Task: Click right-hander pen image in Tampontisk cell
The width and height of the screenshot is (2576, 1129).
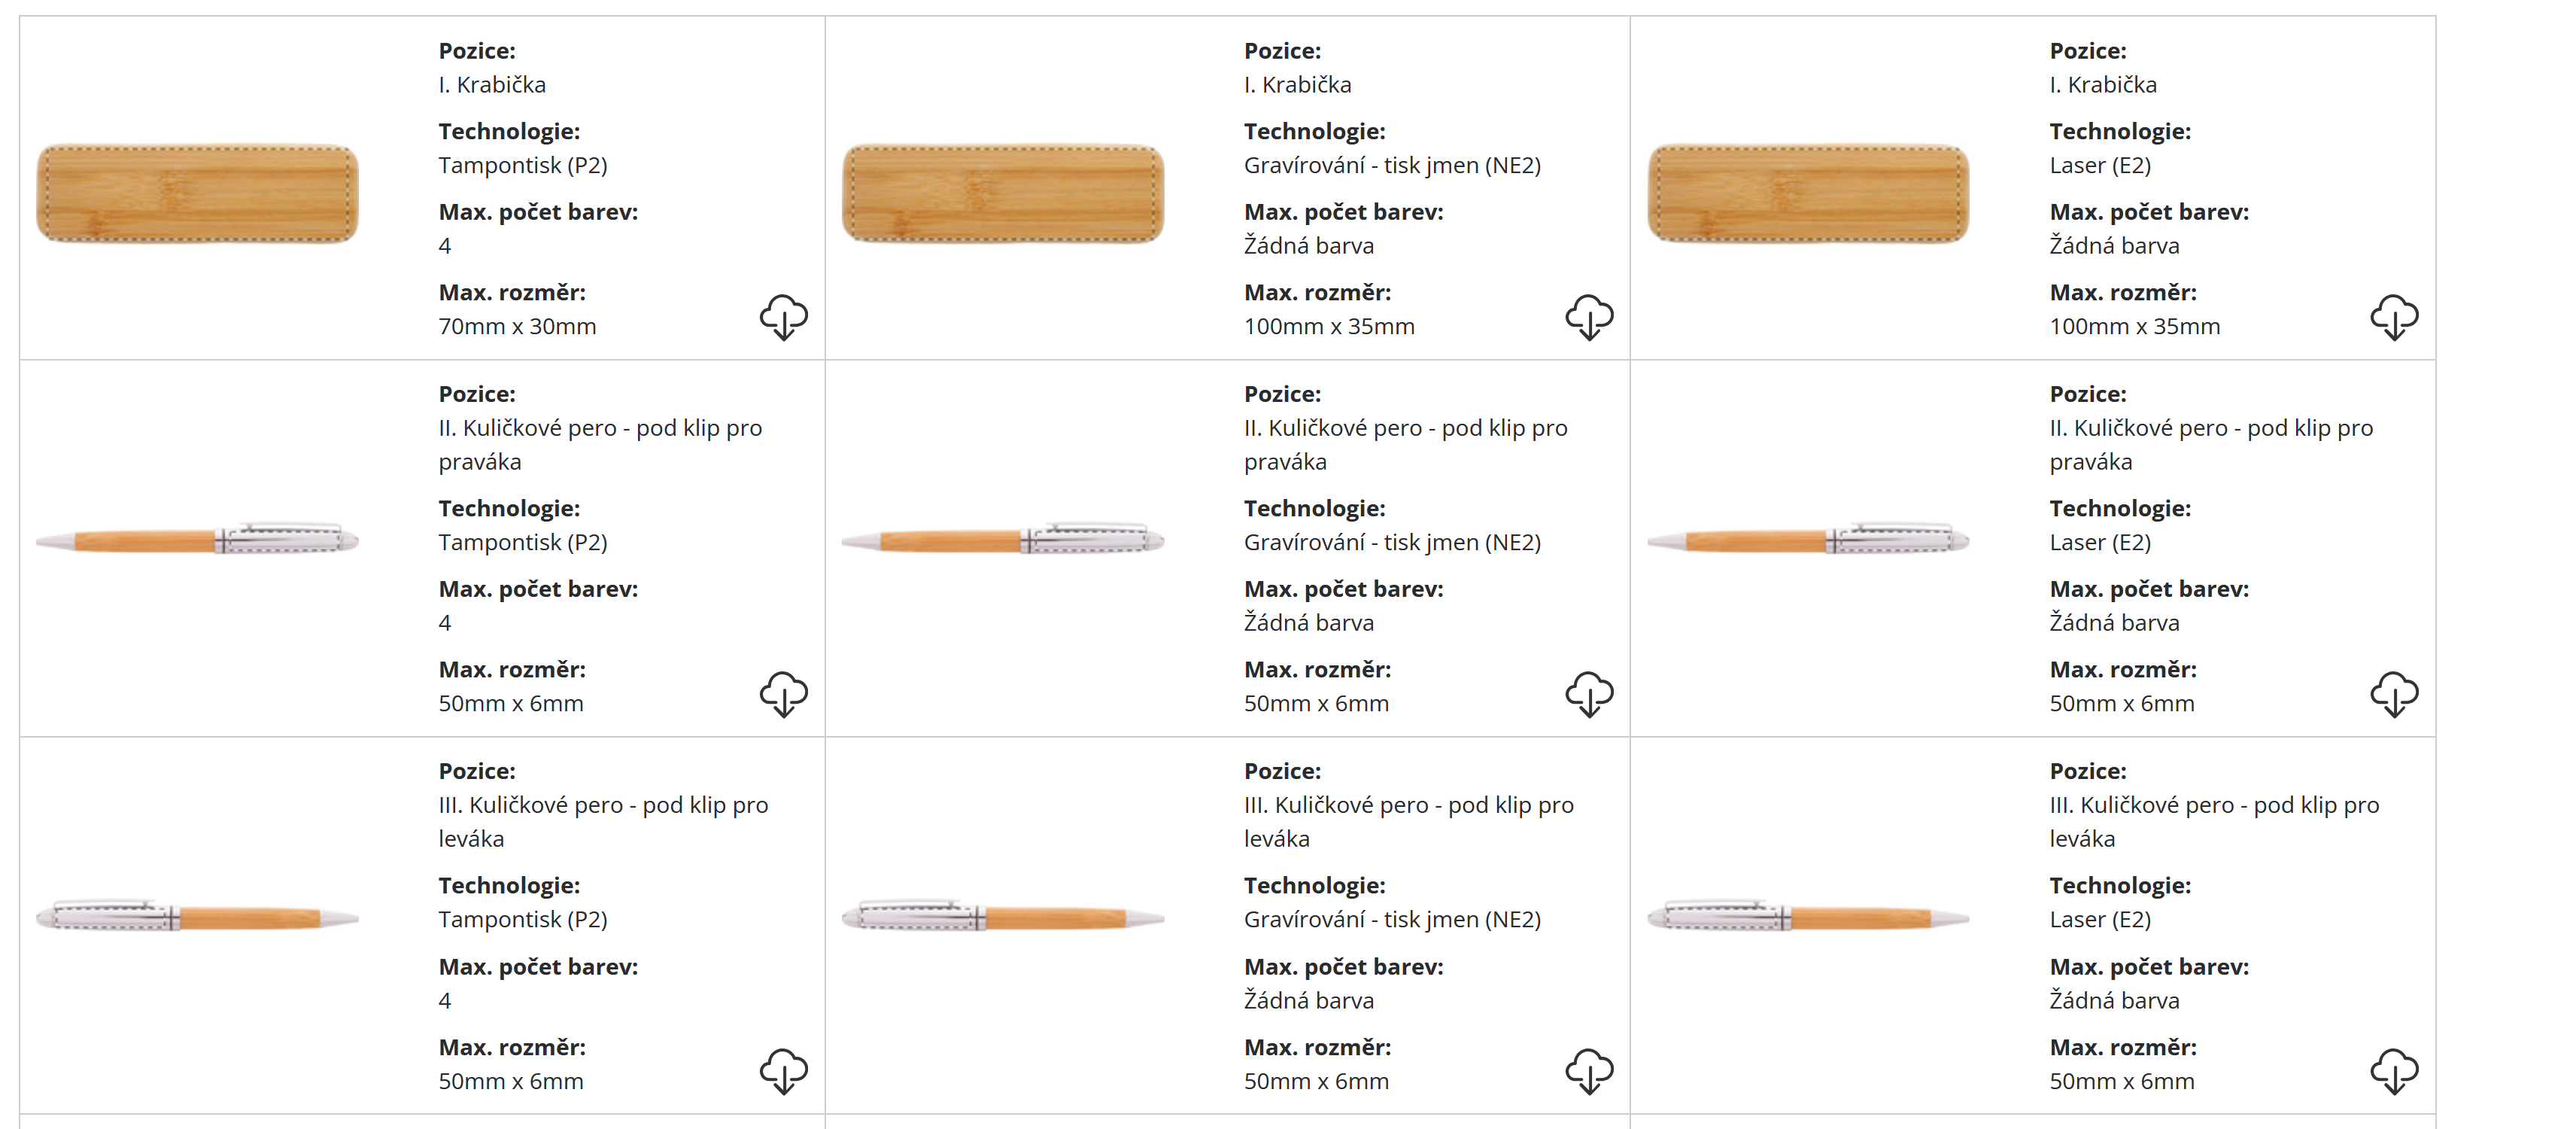Action: point(197,540)
